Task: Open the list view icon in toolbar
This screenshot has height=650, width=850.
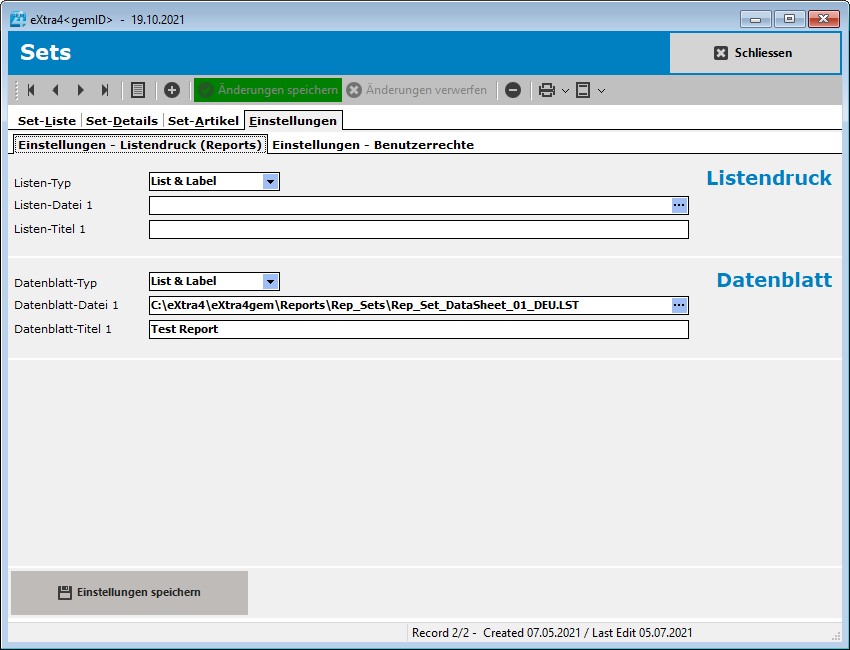Action: pyautogui.click(x=138, y=90)
